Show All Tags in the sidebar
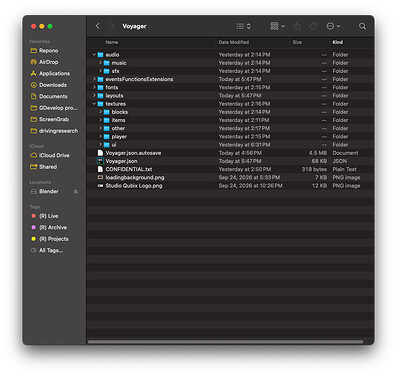The image size is (396, 375). [51, 250]
